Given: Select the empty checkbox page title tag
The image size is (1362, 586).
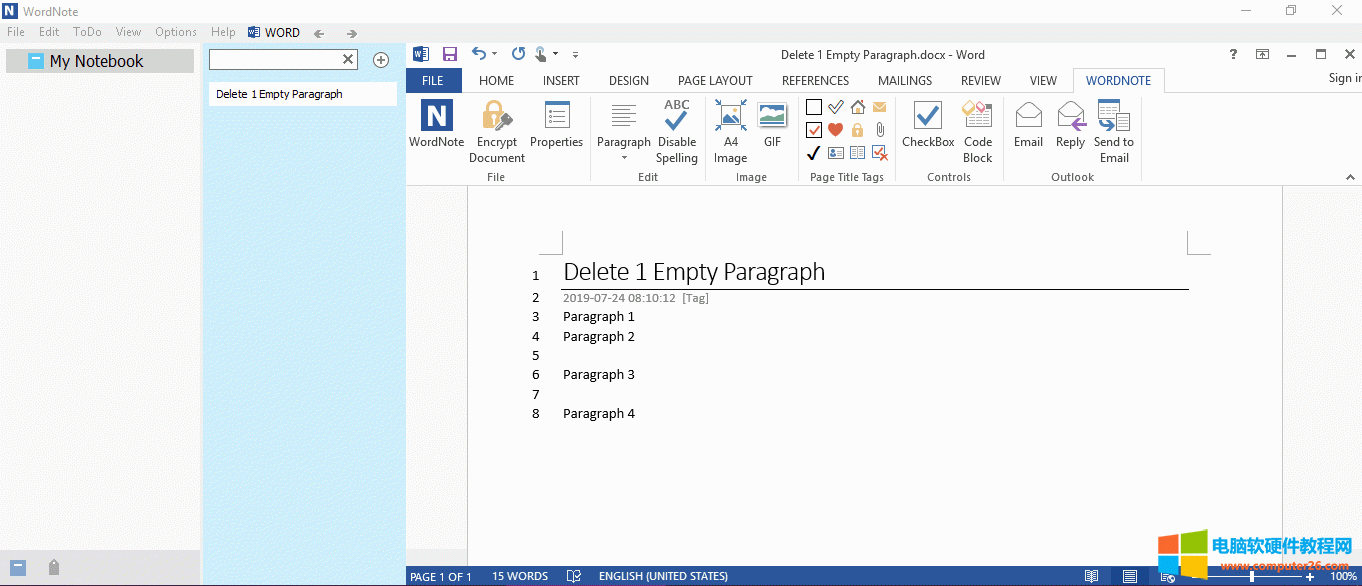Looking at the screenshot, I should tap(814, 107).
